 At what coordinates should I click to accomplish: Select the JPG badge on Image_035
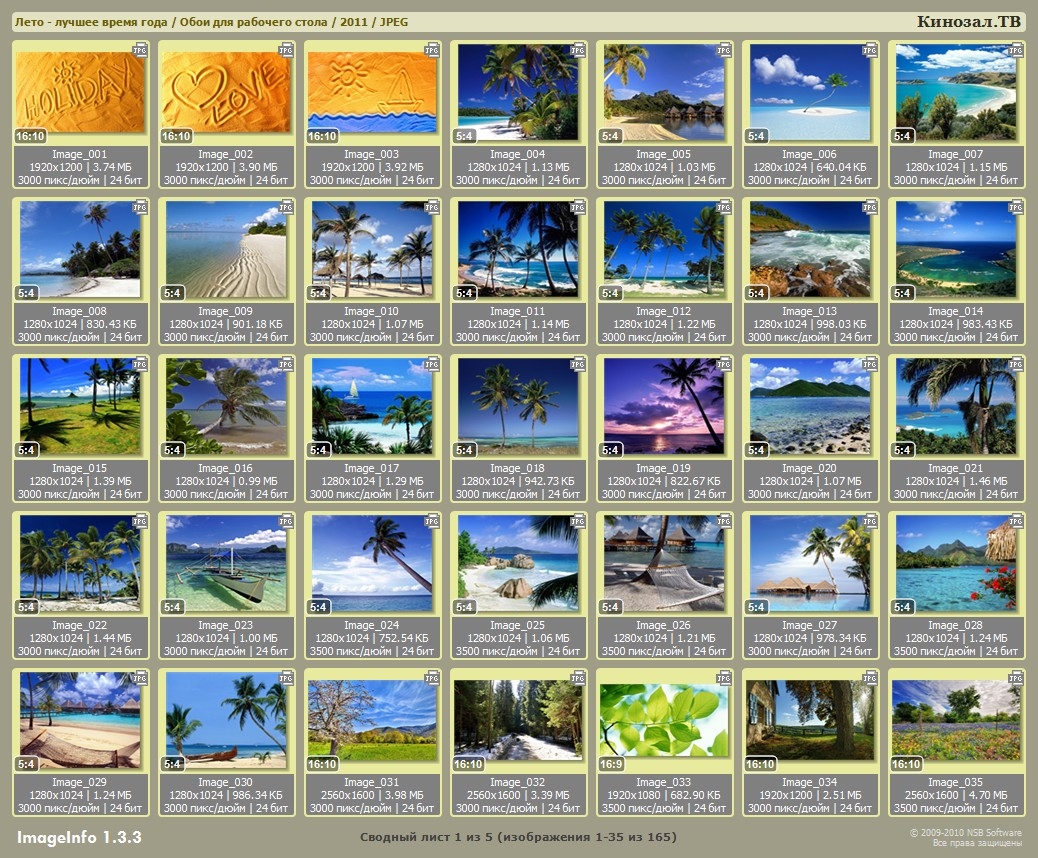click(x=1016, y=678)
